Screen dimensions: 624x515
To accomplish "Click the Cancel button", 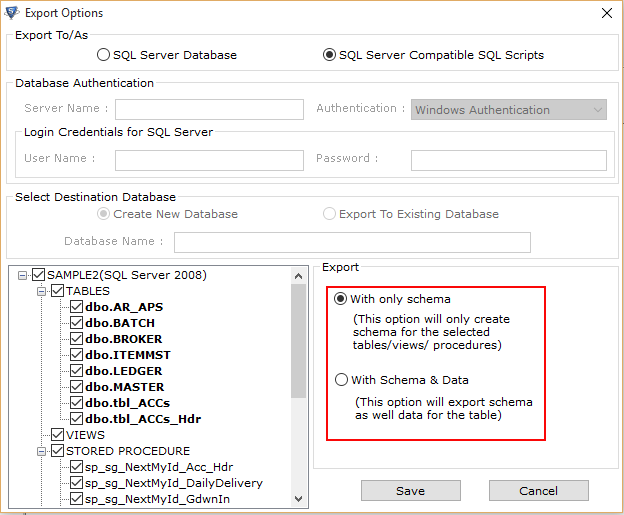I will 538,491.
